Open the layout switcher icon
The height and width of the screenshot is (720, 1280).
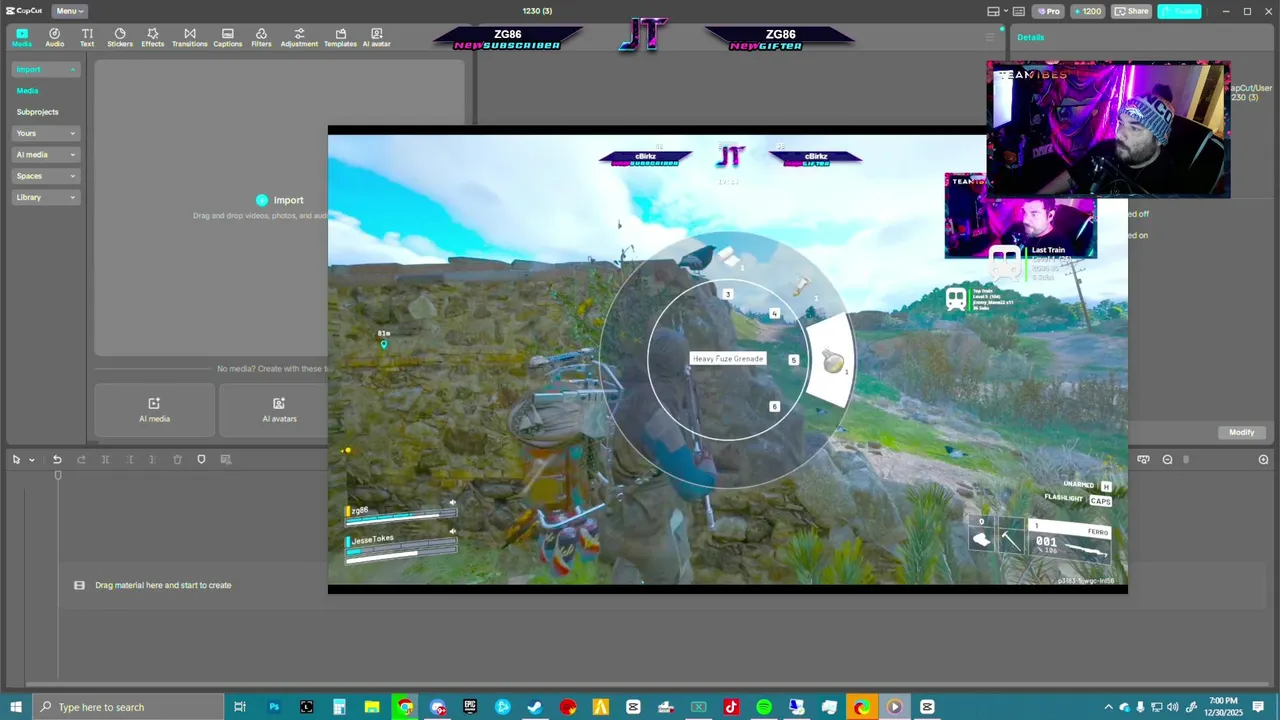993,11
